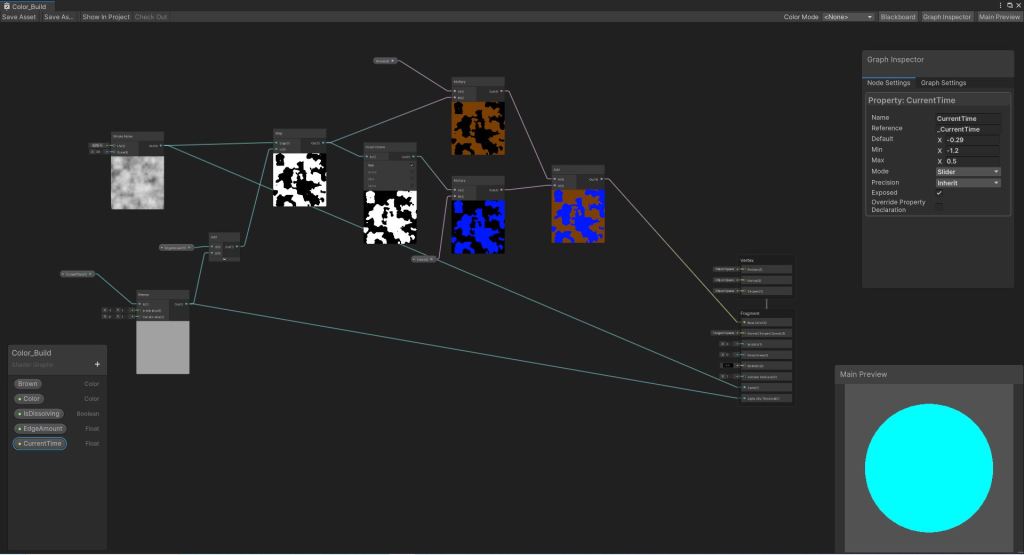Expand the Precision dropdown set to Inherit

tap(967, 183)
